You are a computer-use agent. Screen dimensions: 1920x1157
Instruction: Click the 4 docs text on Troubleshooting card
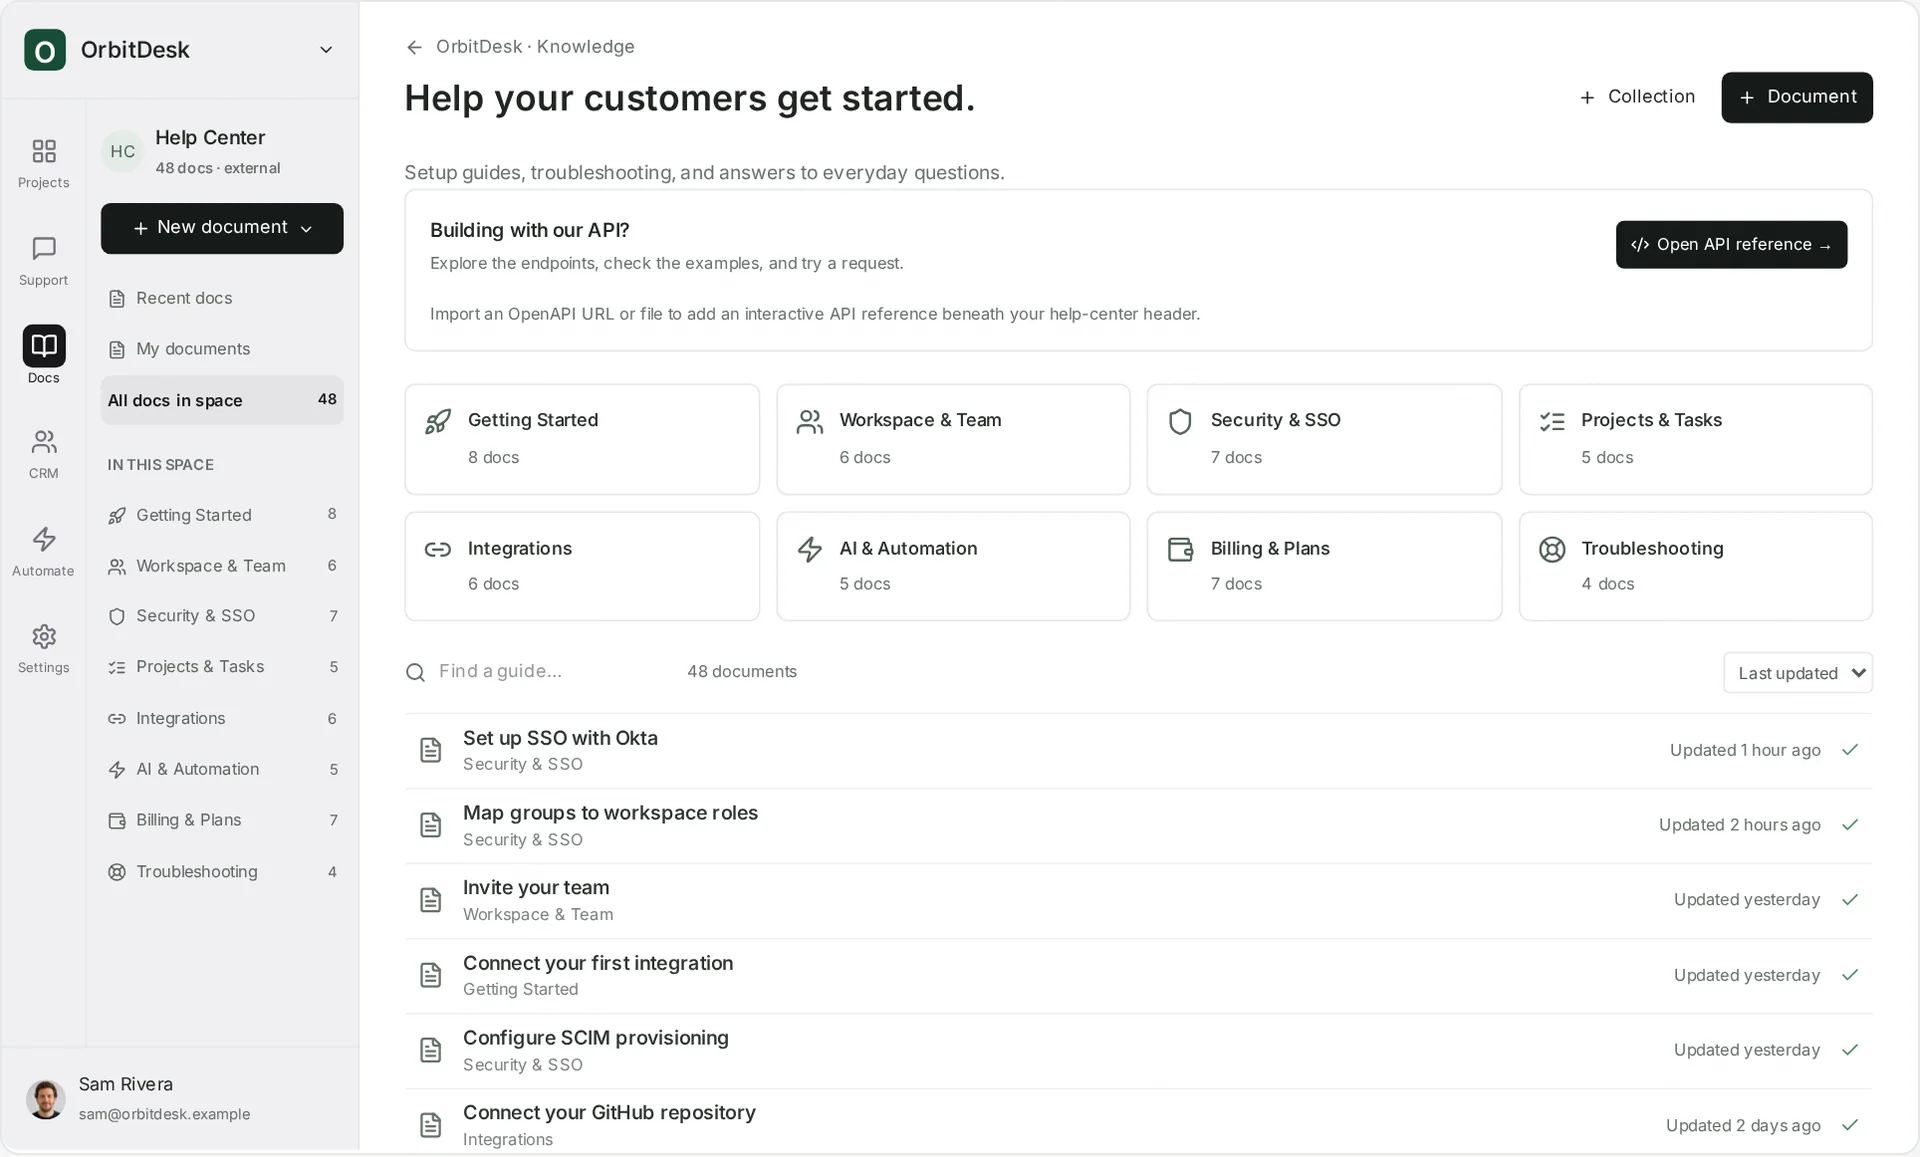1607,584
